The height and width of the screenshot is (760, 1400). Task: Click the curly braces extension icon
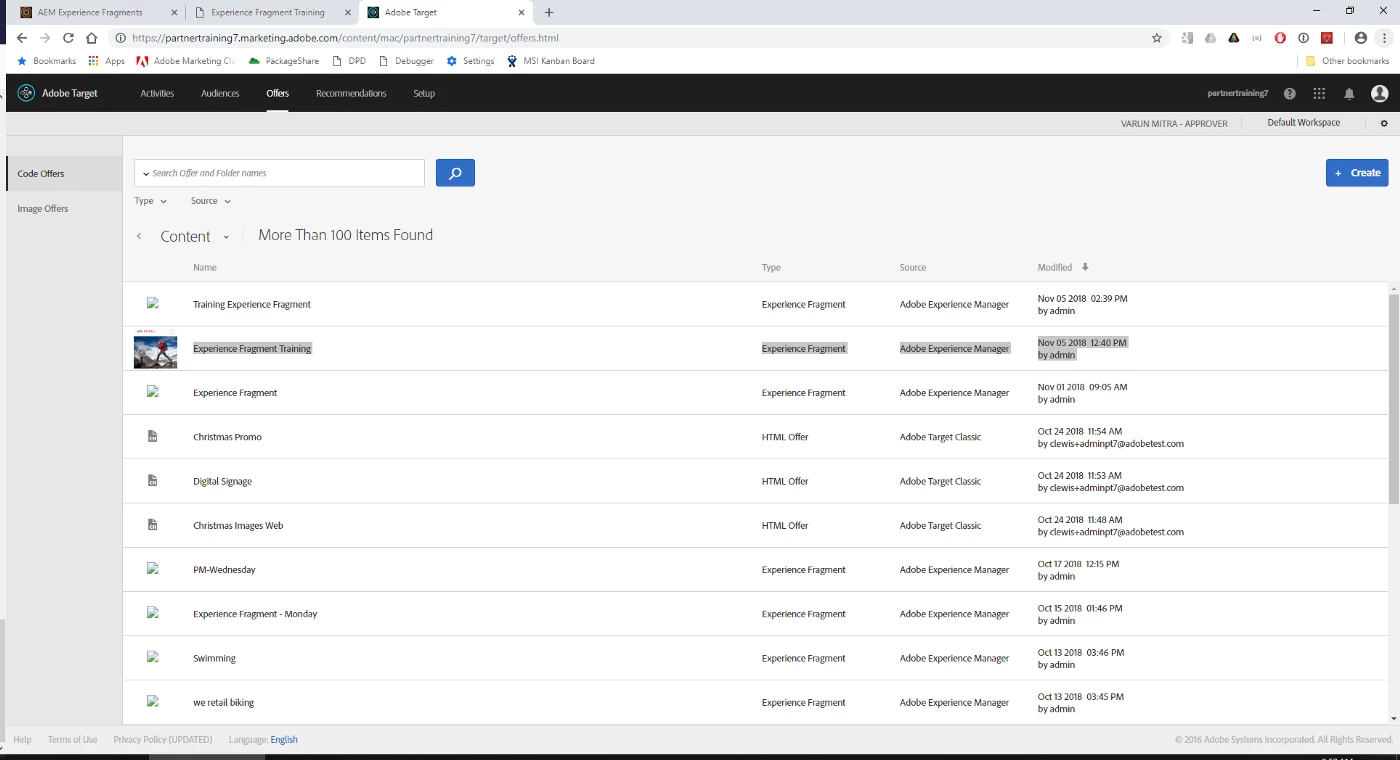(1257, 38)
